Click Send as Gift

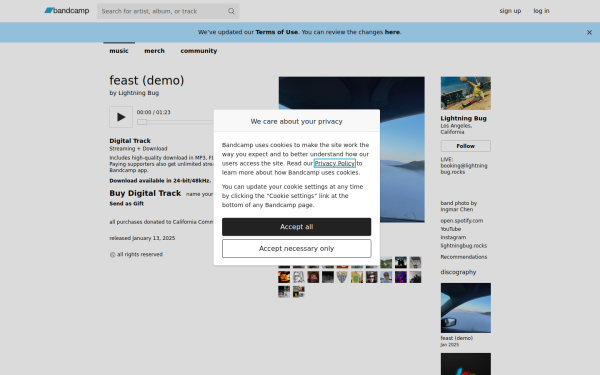pos(127,204)
